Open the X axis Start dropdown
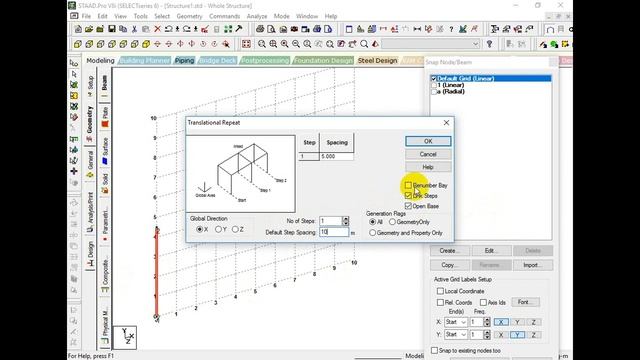Image resolution: width=640 pixels, height=360 pixels. [x=455, y=322]
